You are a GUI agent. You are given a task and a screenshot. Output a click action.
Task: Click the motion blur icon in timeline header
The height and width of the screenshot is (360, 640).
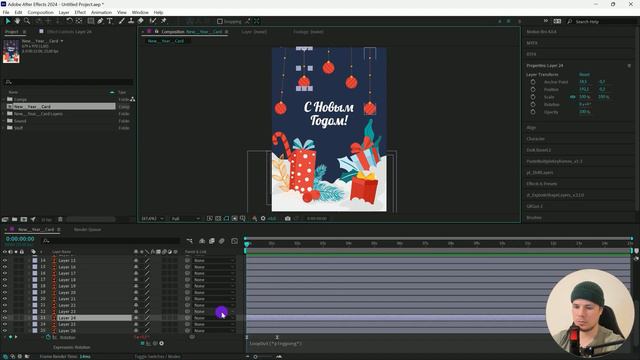(222, 241)
